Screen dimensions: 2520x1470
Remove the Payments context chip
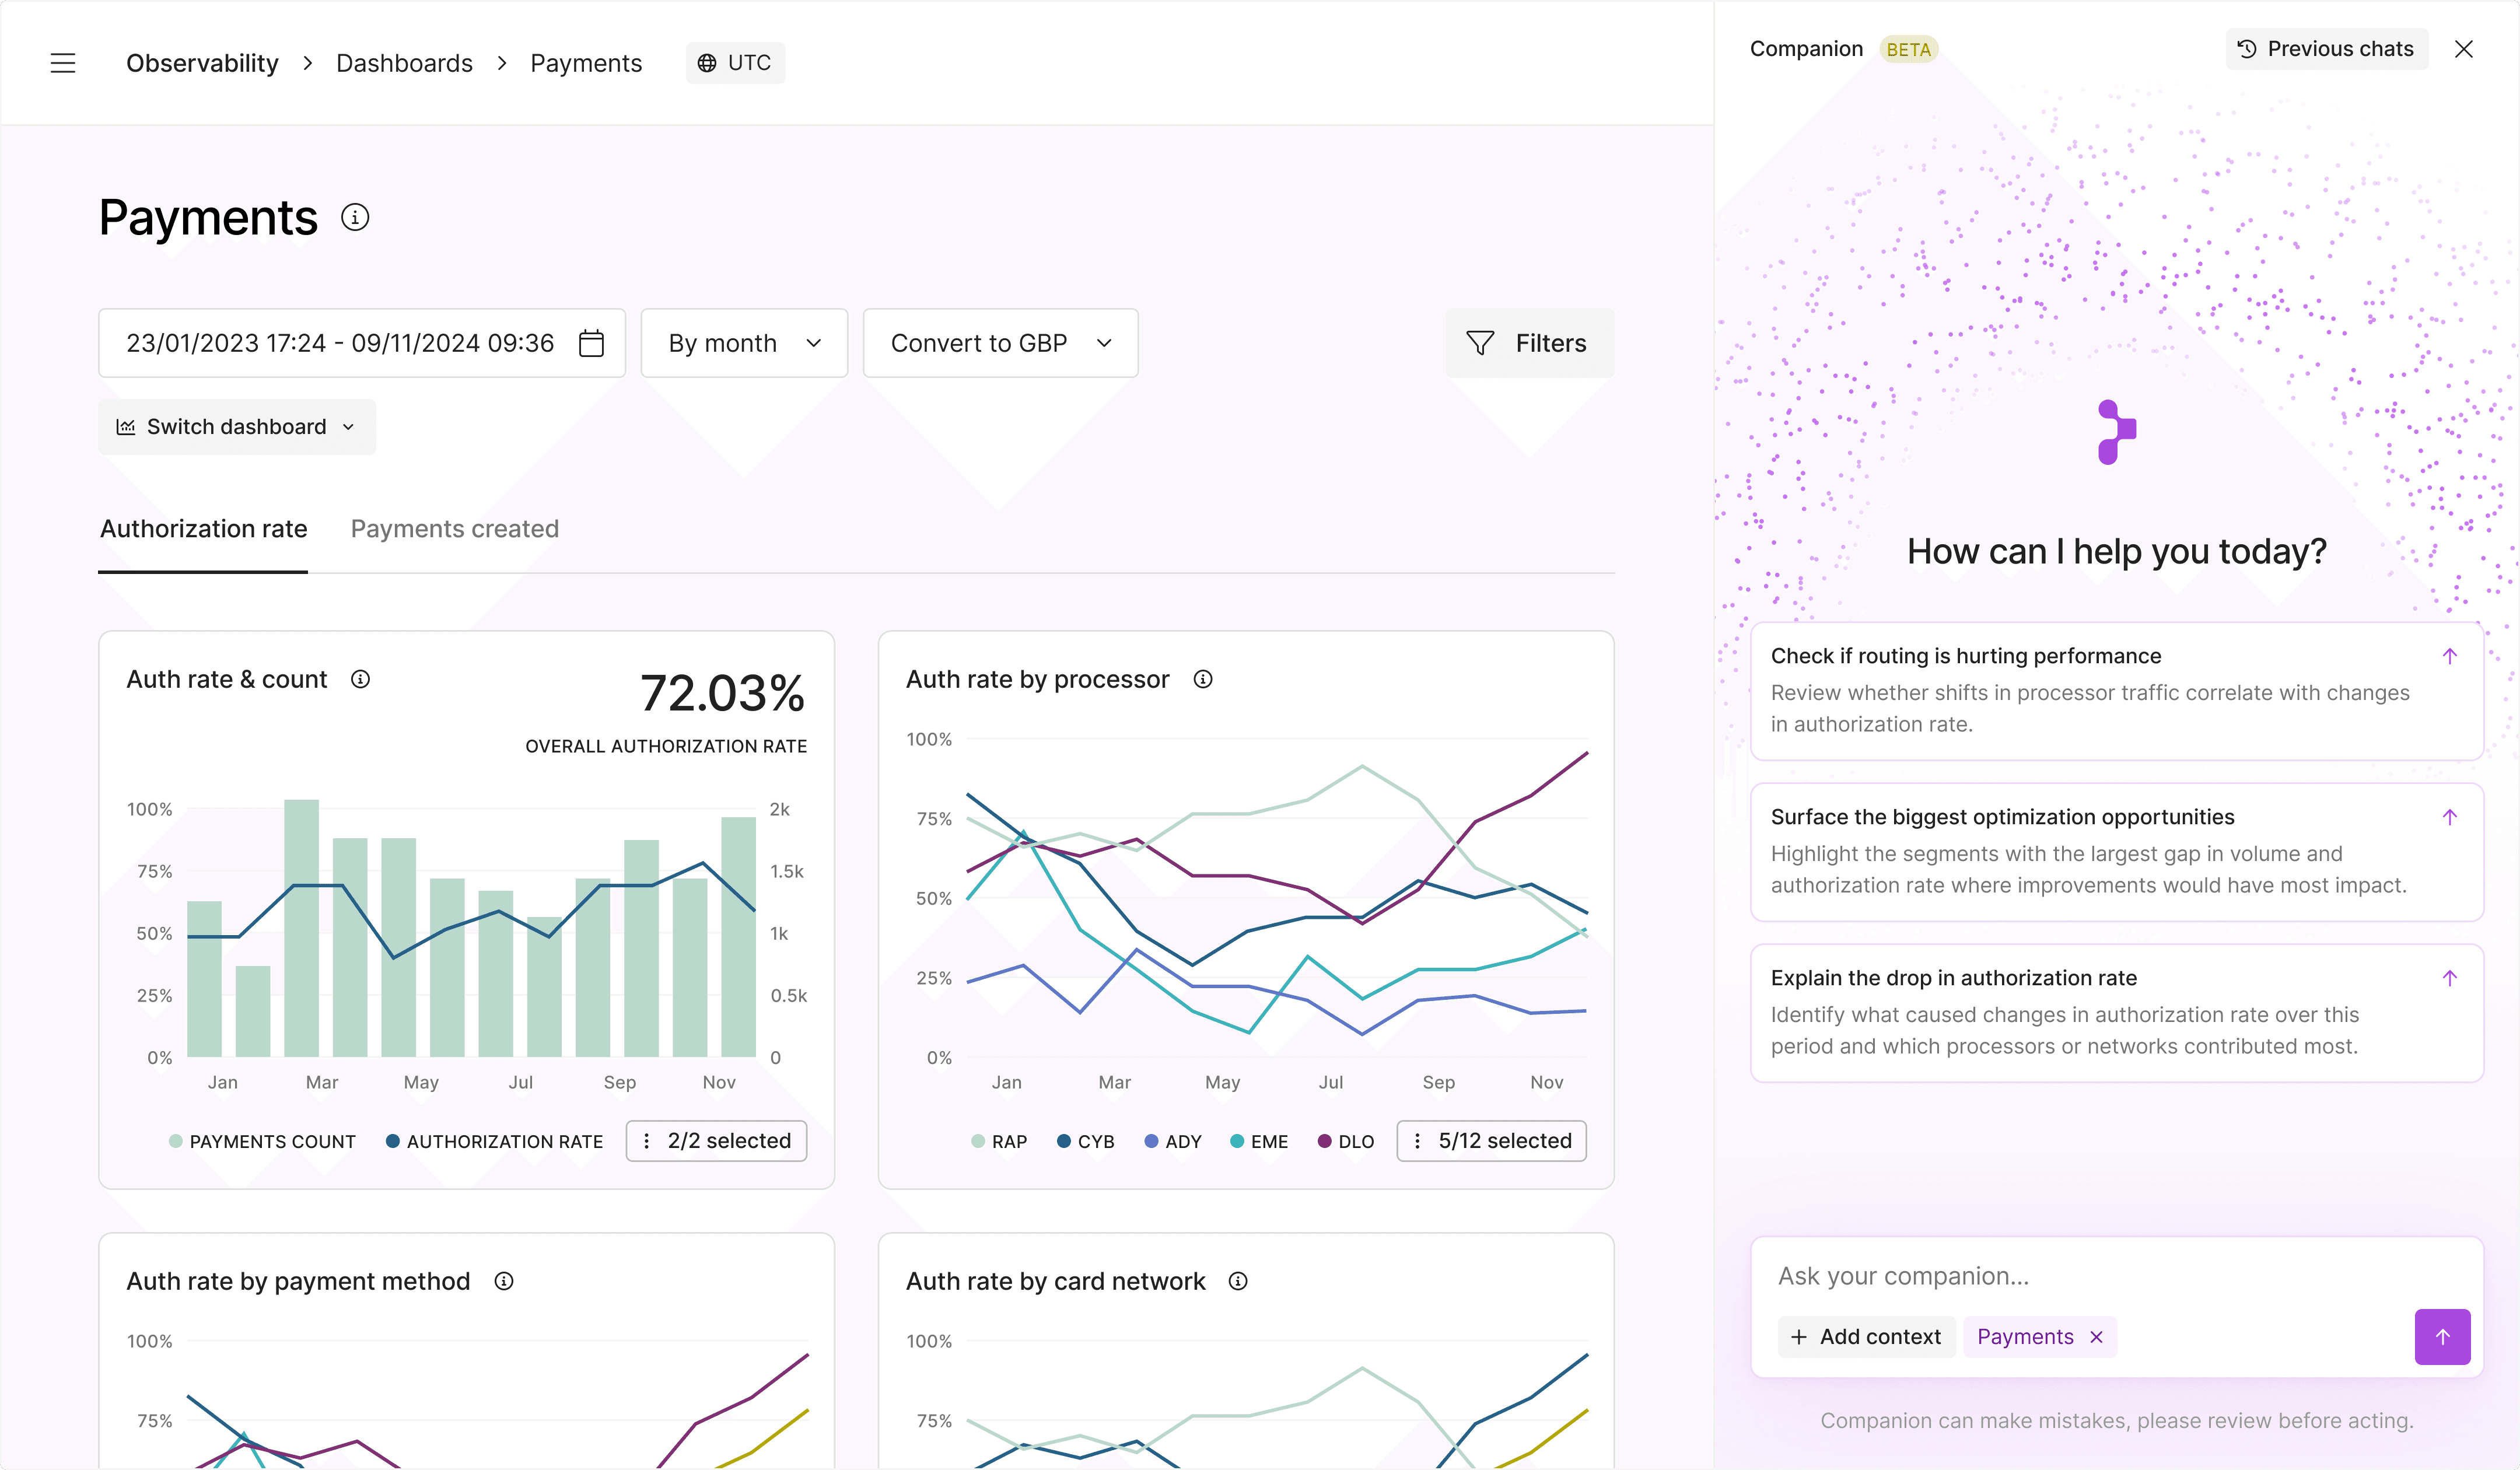point(2097,1337)
